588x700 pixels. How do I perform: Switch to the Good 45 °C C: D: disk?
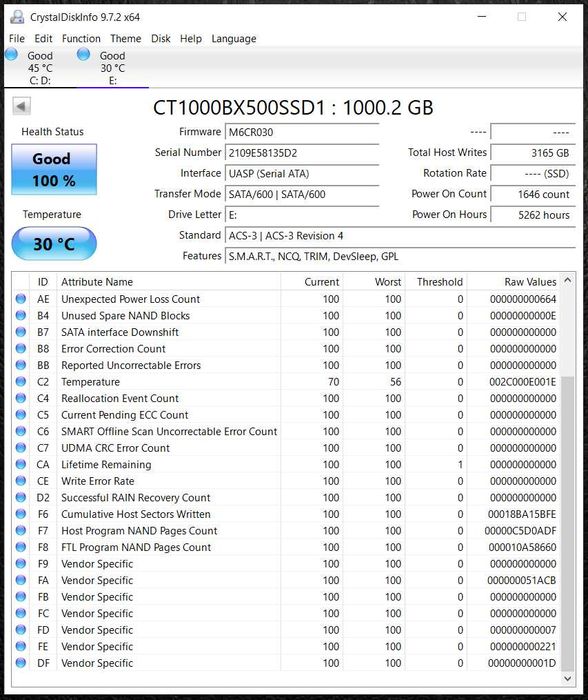40,68
